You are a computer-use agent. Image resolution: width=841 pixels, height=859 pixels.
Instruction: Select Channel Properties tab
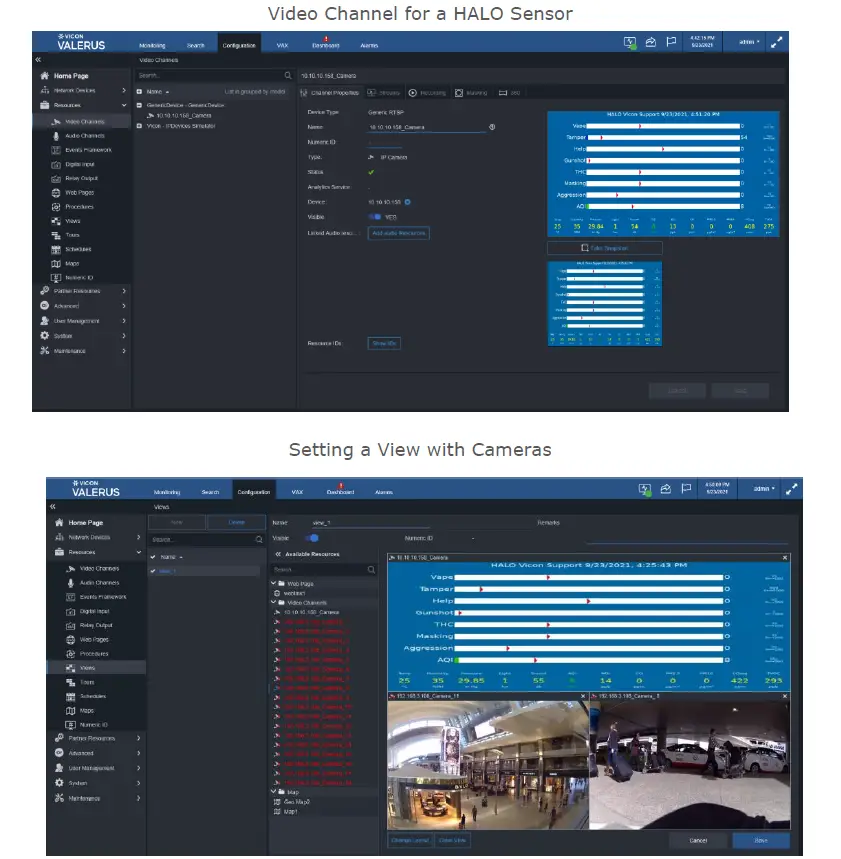pos(330,93)
